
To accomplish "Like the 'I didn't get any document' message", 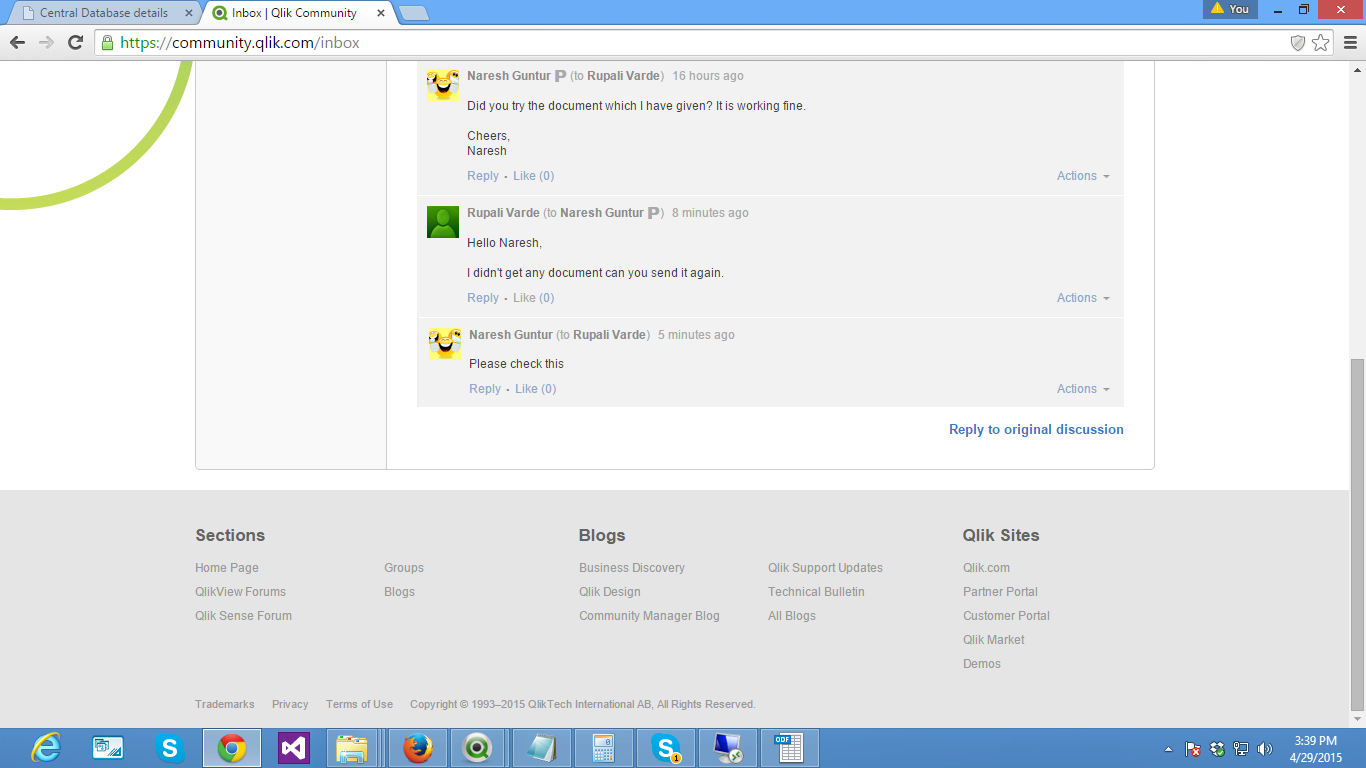I will [534, 298].
